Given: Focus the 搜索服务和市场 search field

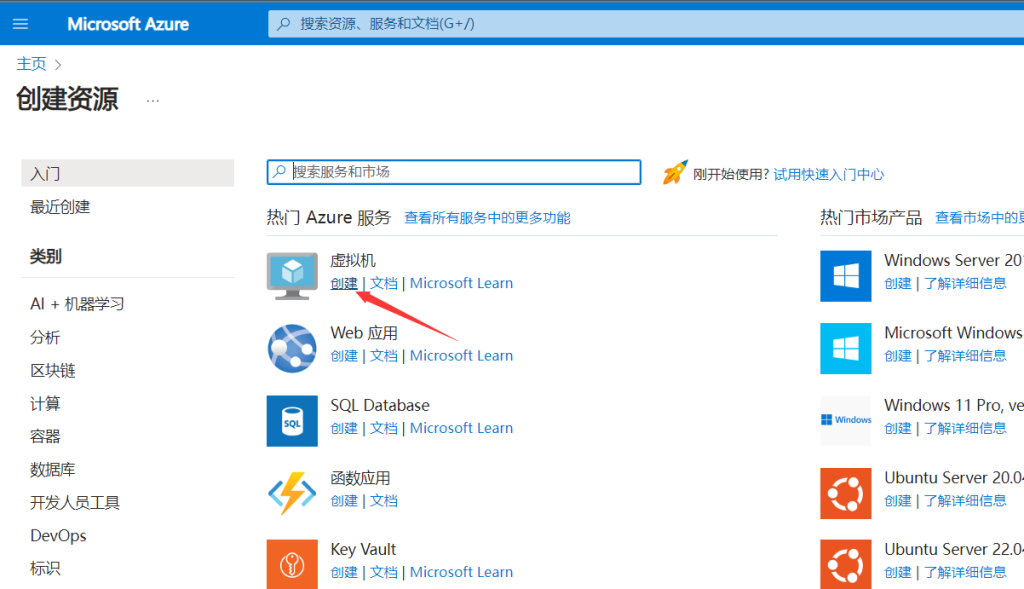Looking at the screenshot, I should pos(460,172).
